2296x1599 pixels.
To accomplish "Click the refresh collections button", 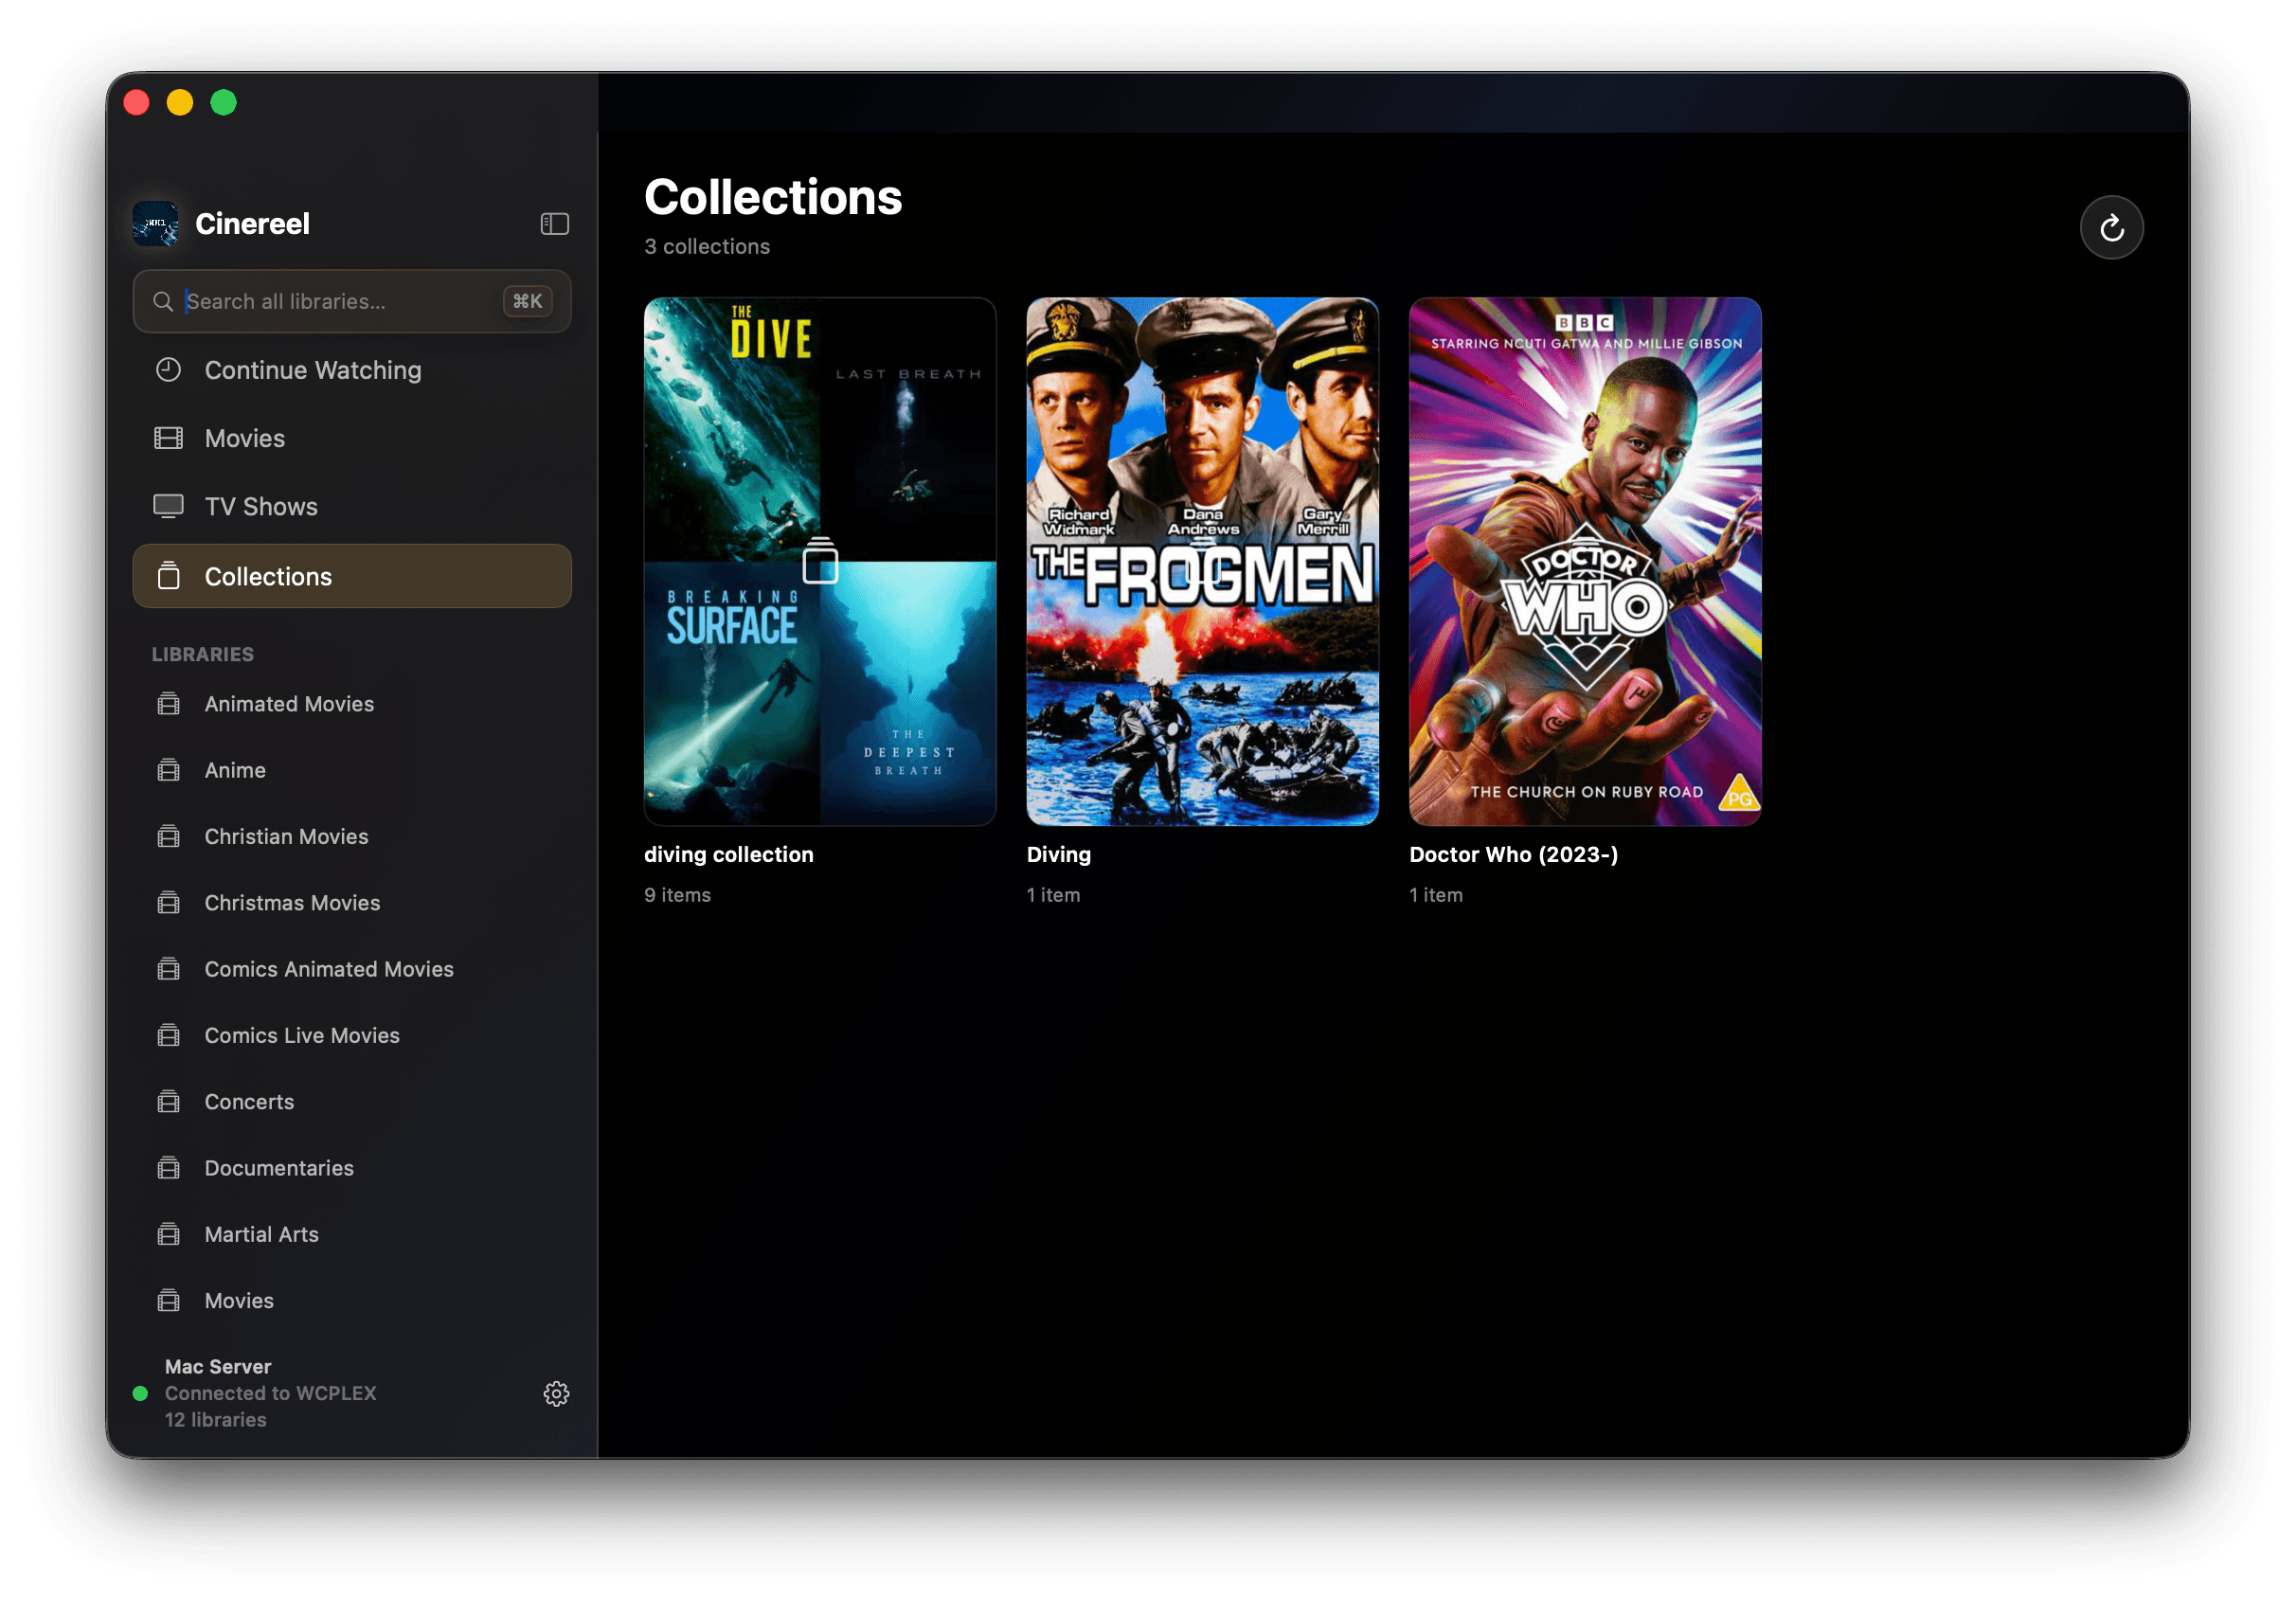I will [2111, 228].
